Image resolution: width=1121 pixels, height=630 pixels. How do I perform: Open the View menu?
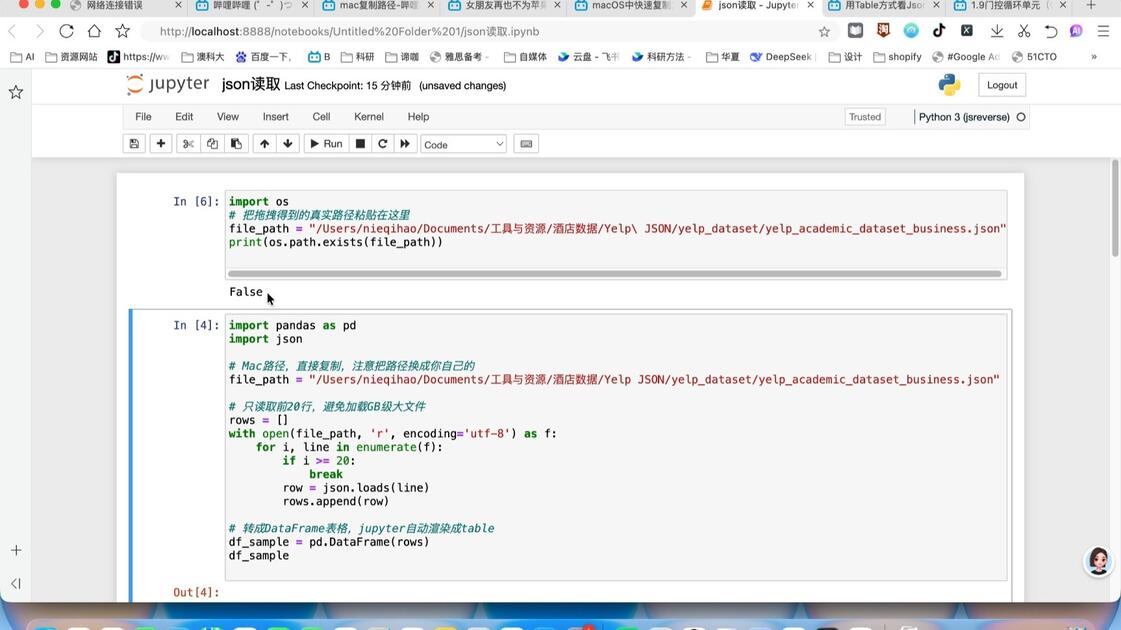point(227,117)
